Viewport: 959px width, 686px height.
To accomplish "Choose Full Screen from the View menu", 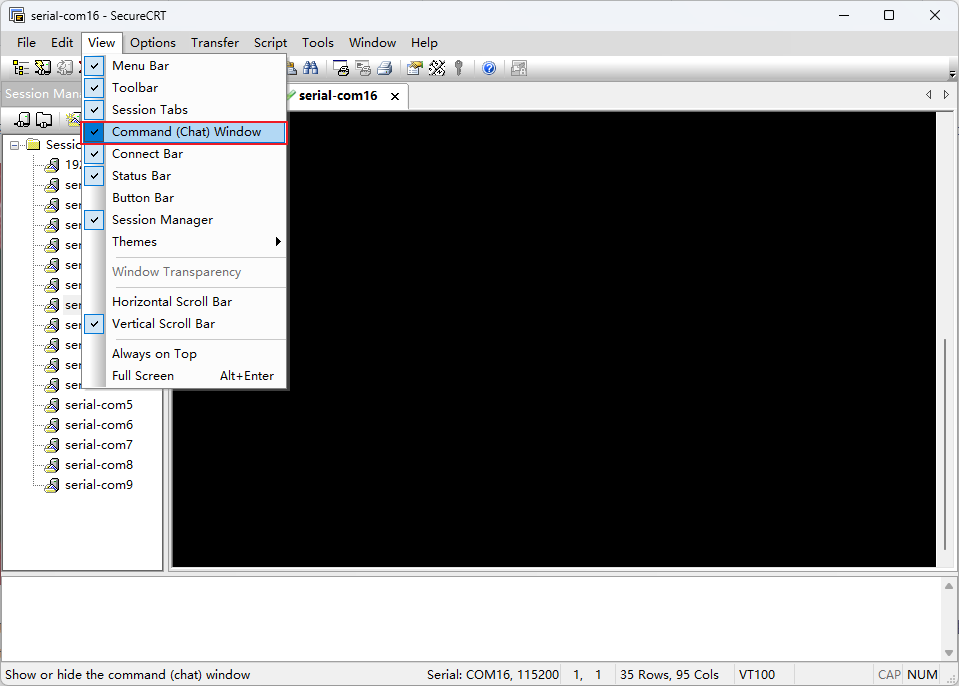I will pyautogui.click(x=185, y=376).
